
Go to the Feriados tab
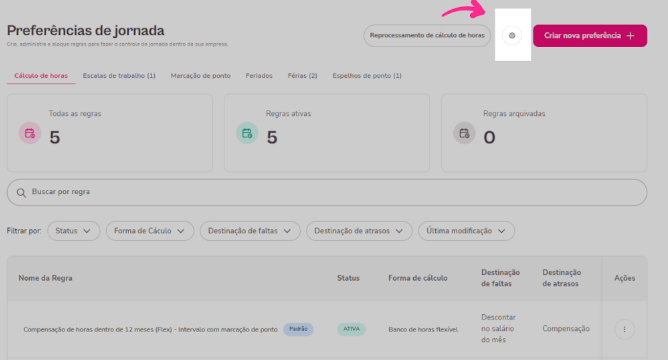(259, 76)
